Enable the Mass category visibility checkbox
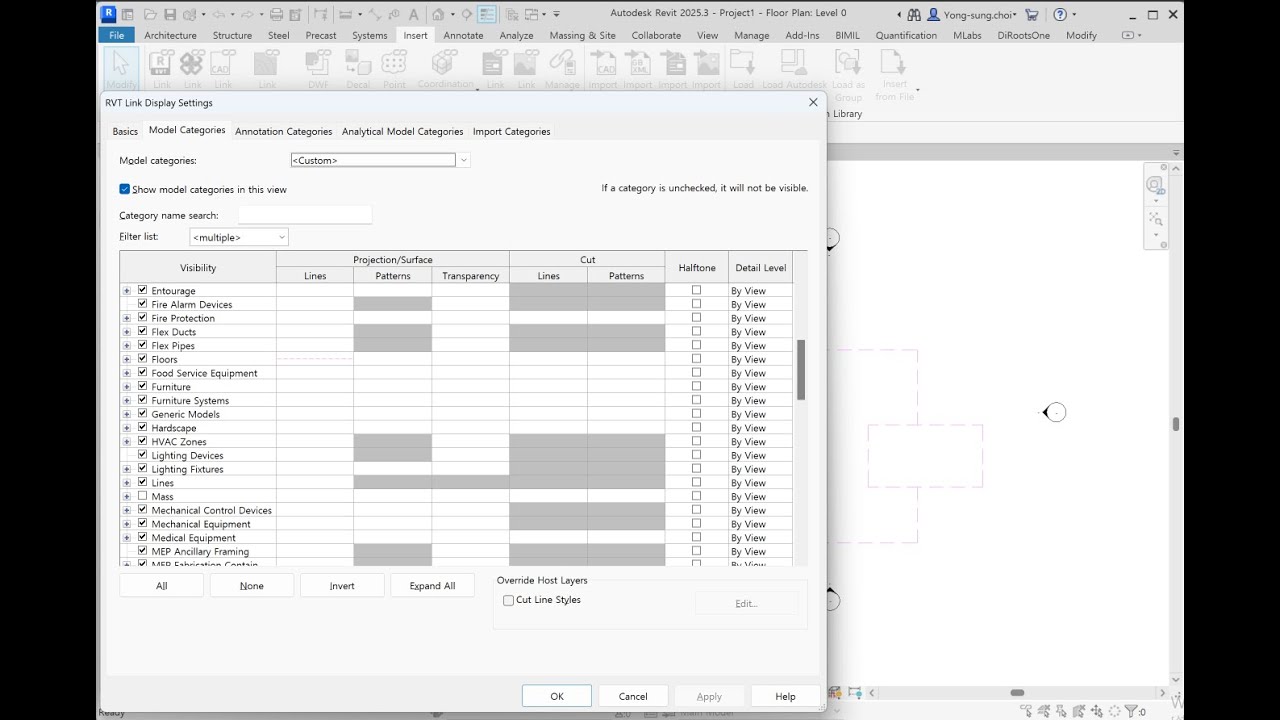 tap(142, 496)
